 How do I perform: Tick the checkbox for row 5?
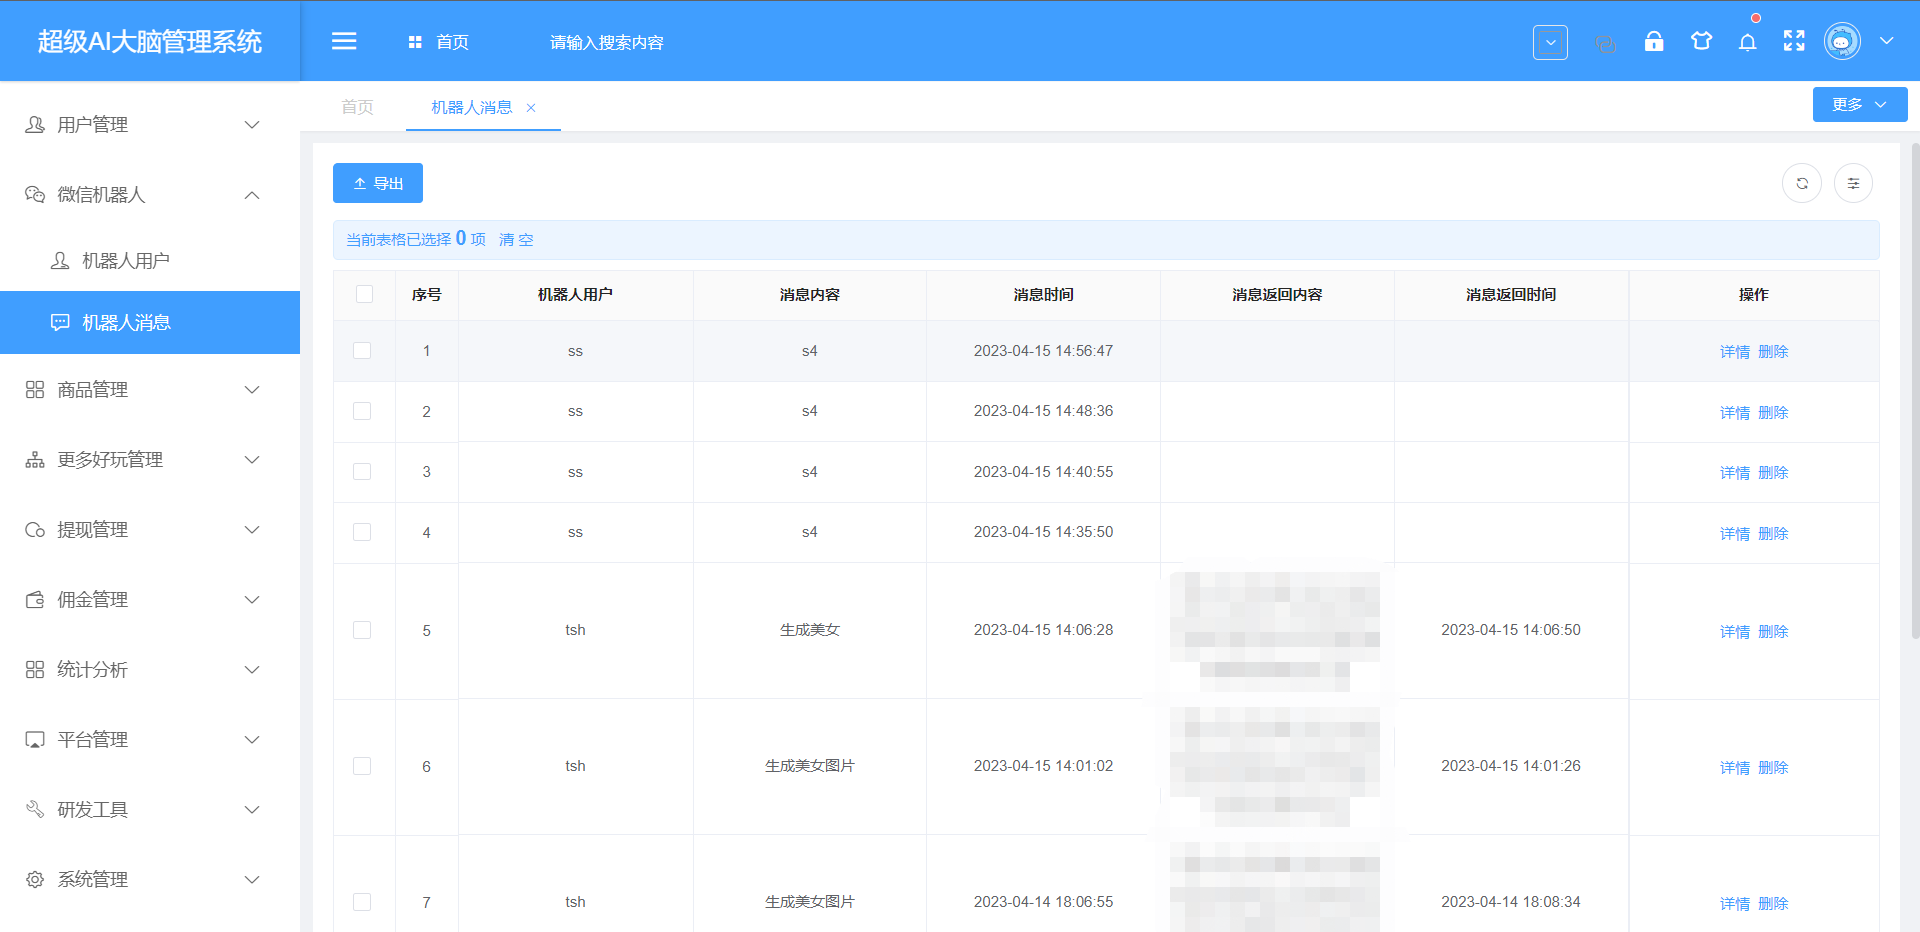(362, 630)
